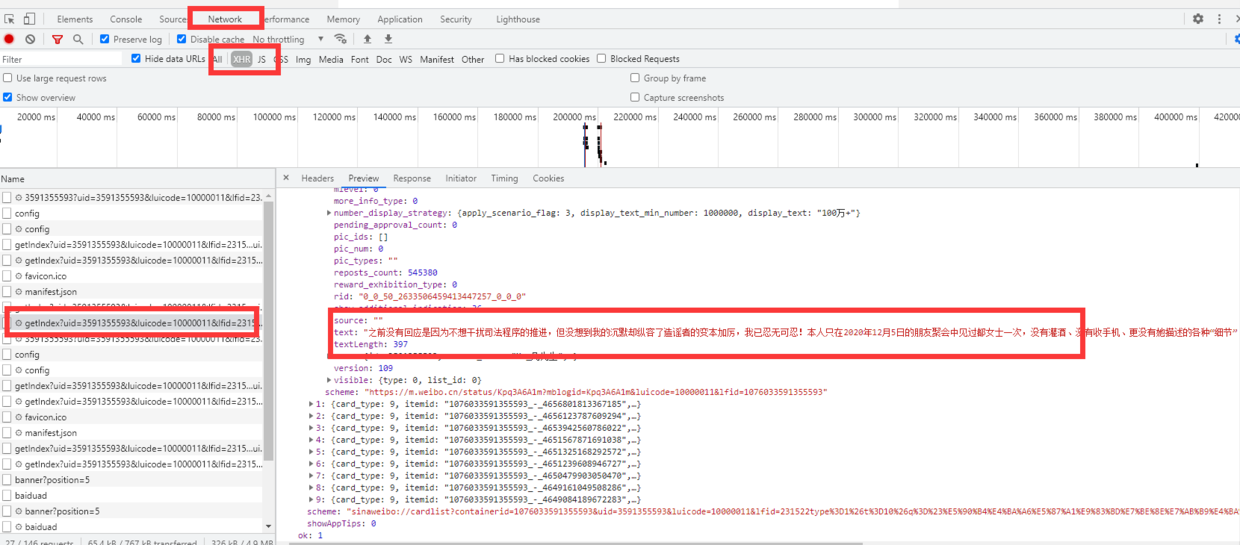Open the Response tab of request

[x=412, y=178]
